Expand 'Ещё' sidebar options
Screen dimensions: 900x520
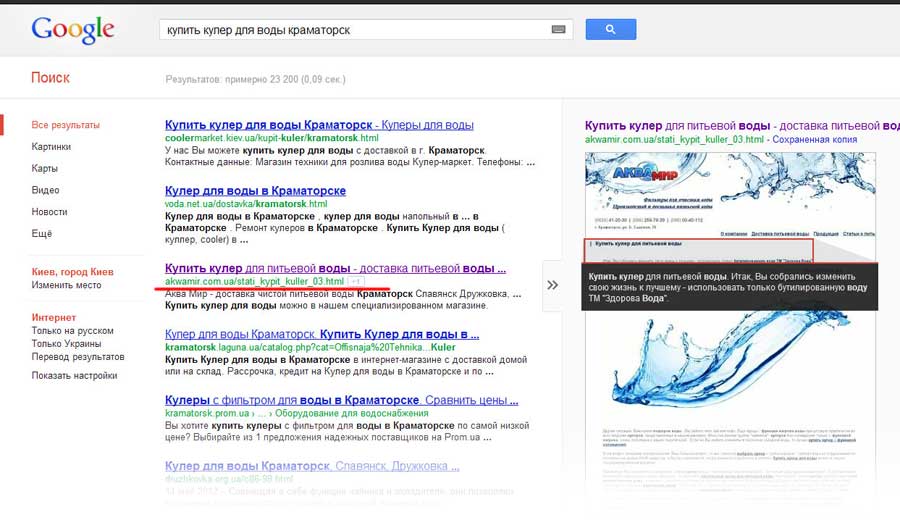pyautogui.click(x=41, y=234)
